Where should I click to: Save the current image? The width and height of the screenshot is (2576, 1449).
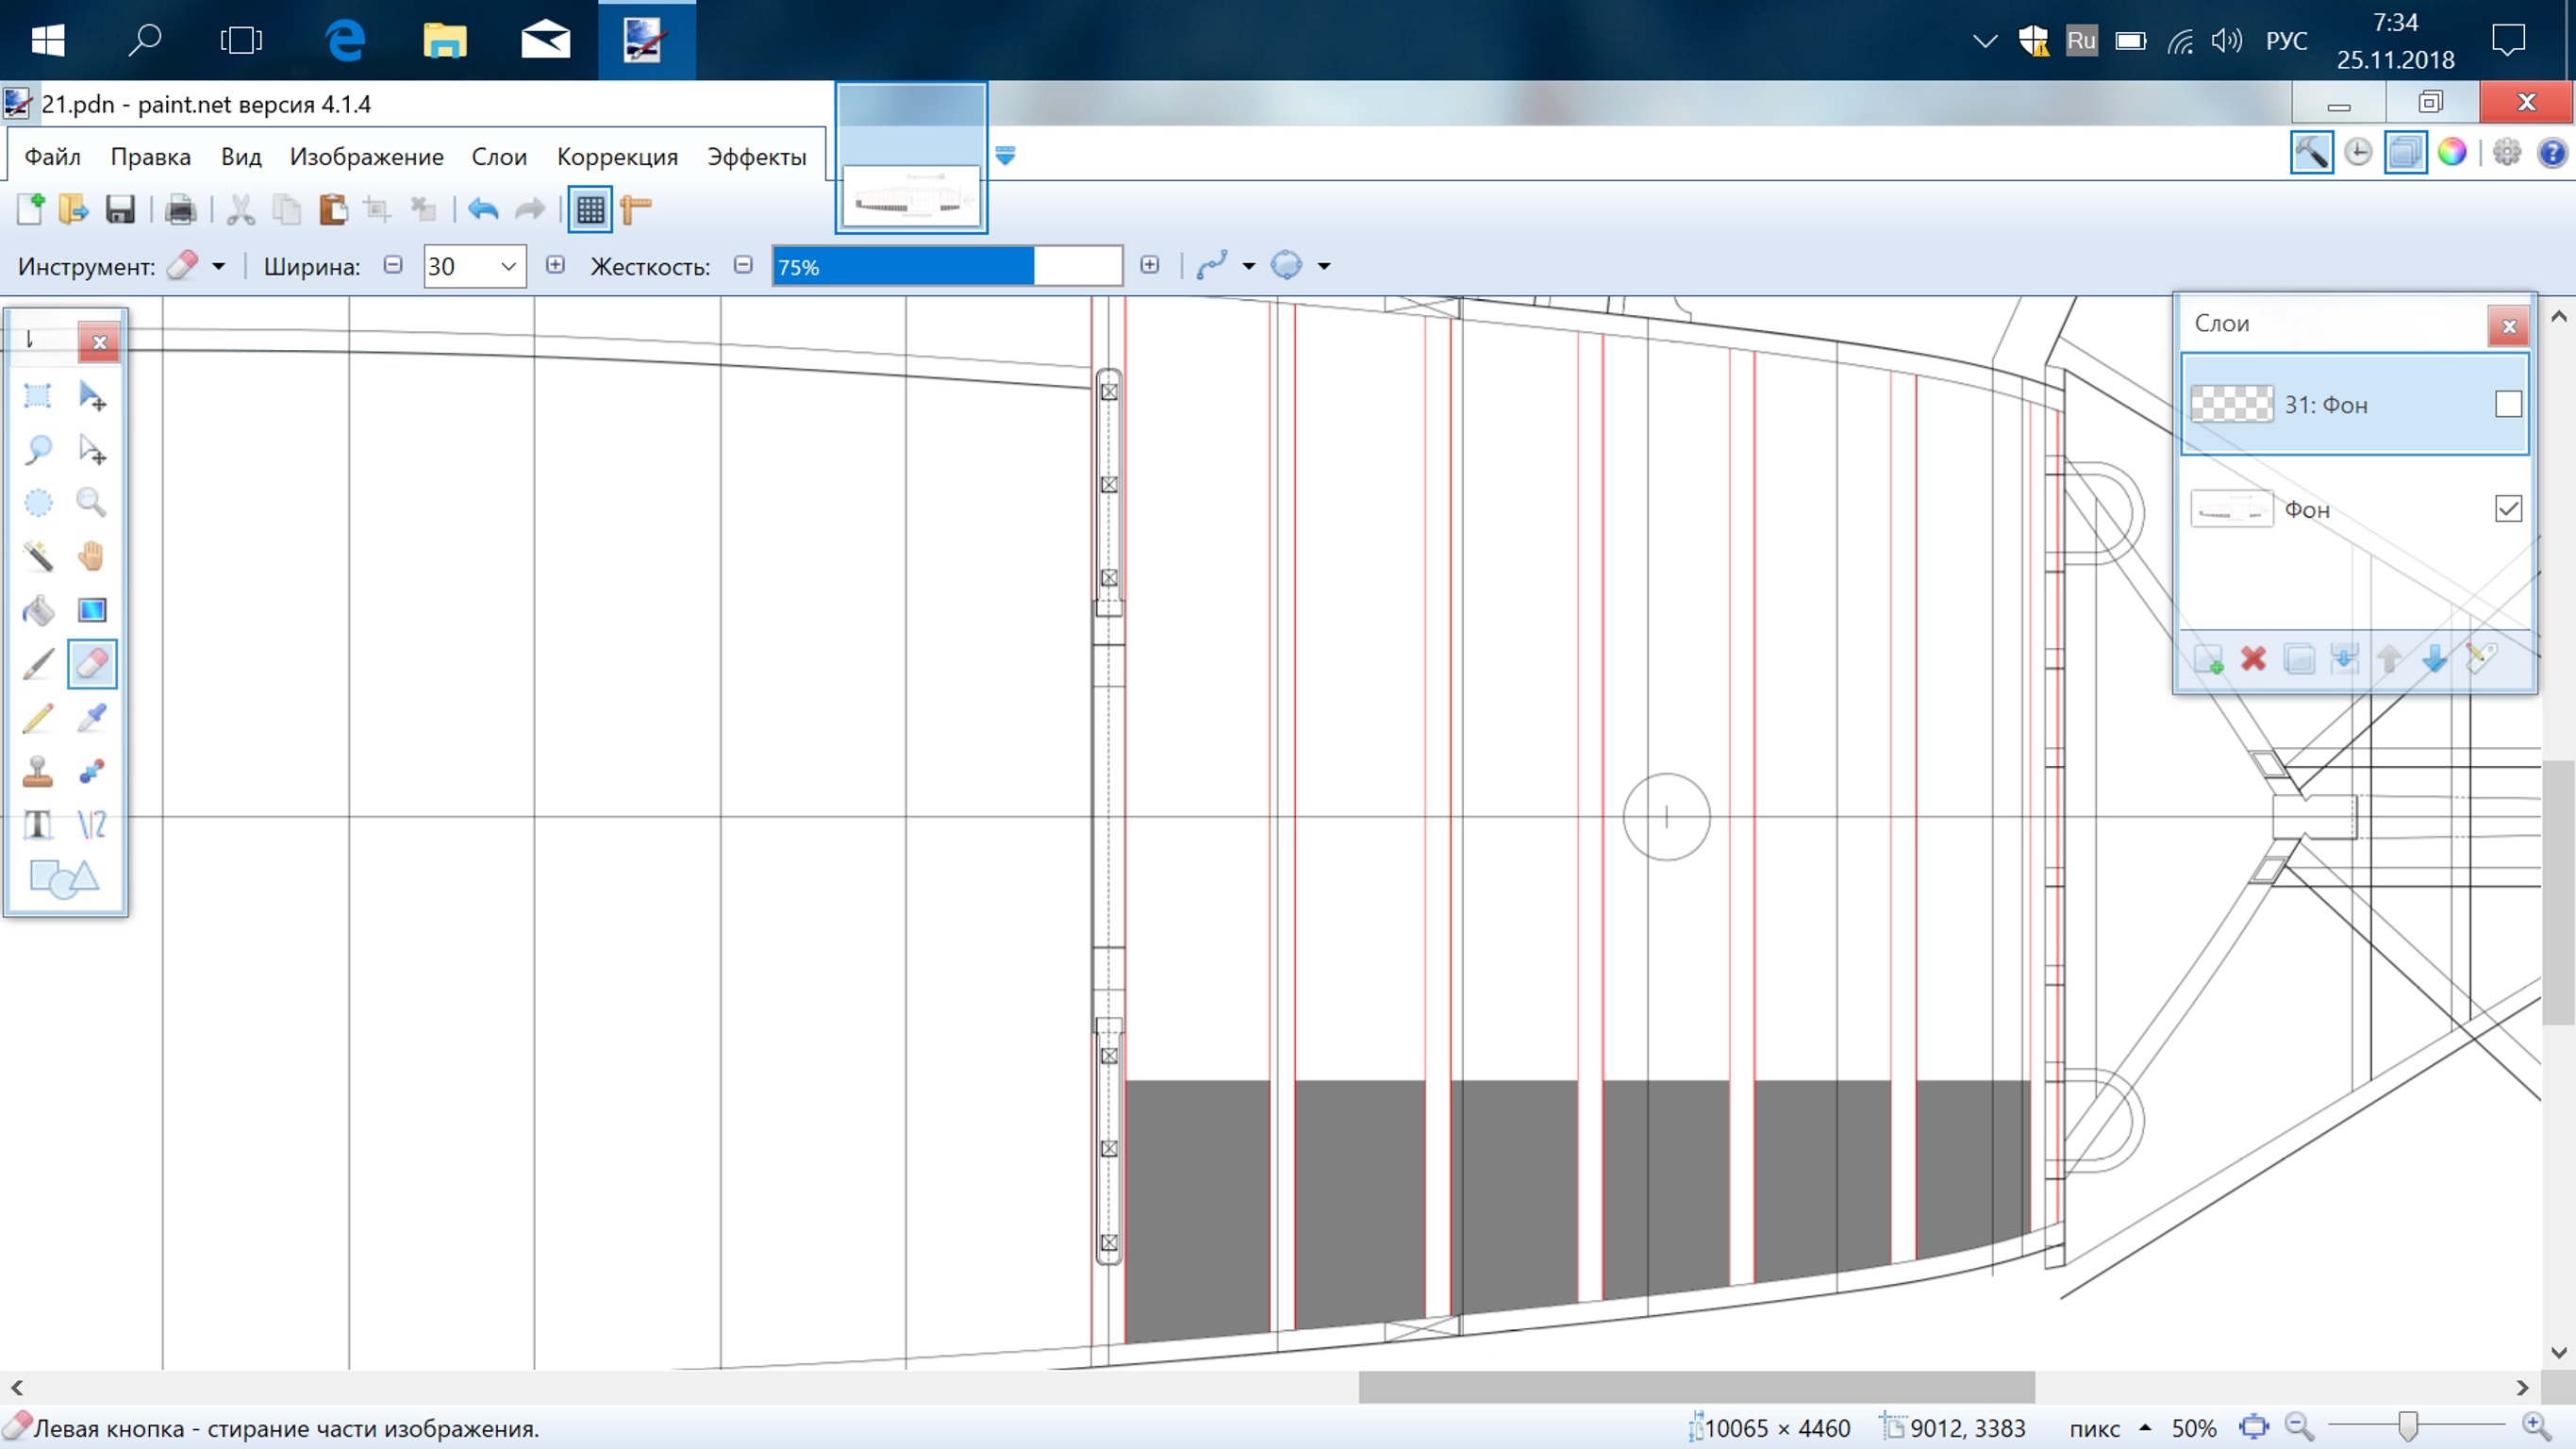[120, 210]
